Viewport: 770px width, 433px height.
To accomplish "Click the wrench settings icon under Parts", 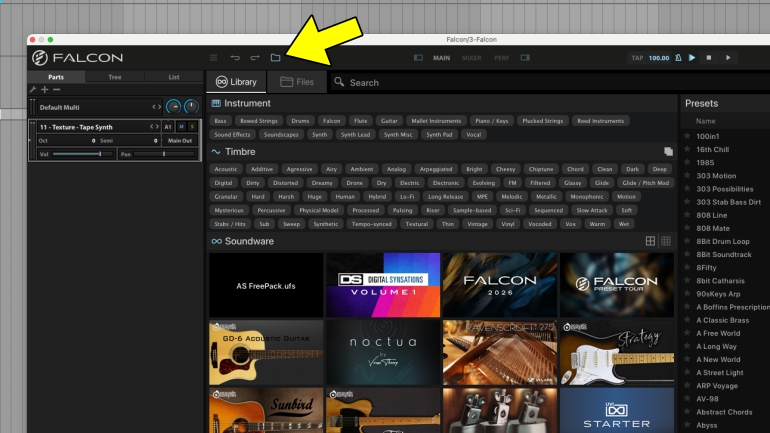I will tap(33, 89).
